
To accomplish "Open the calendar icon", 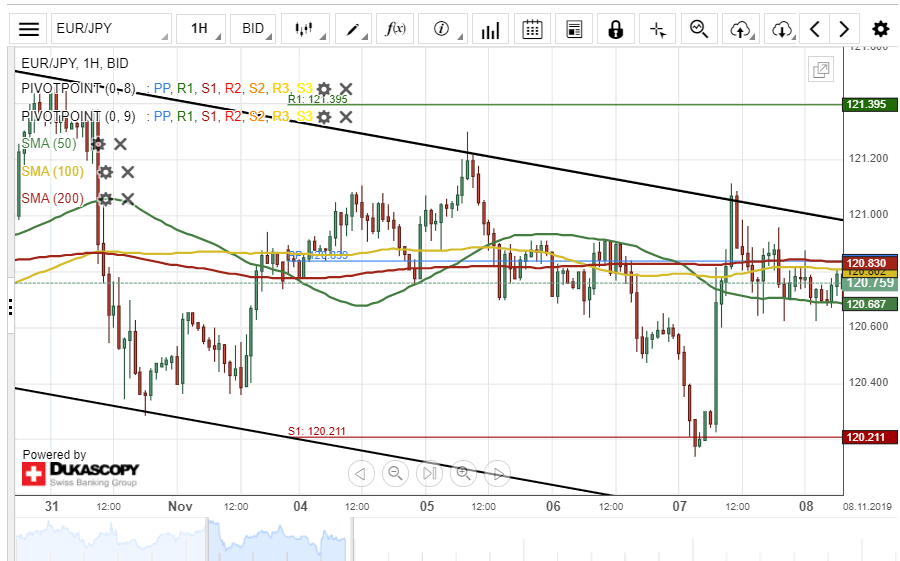I will point(532,29).
